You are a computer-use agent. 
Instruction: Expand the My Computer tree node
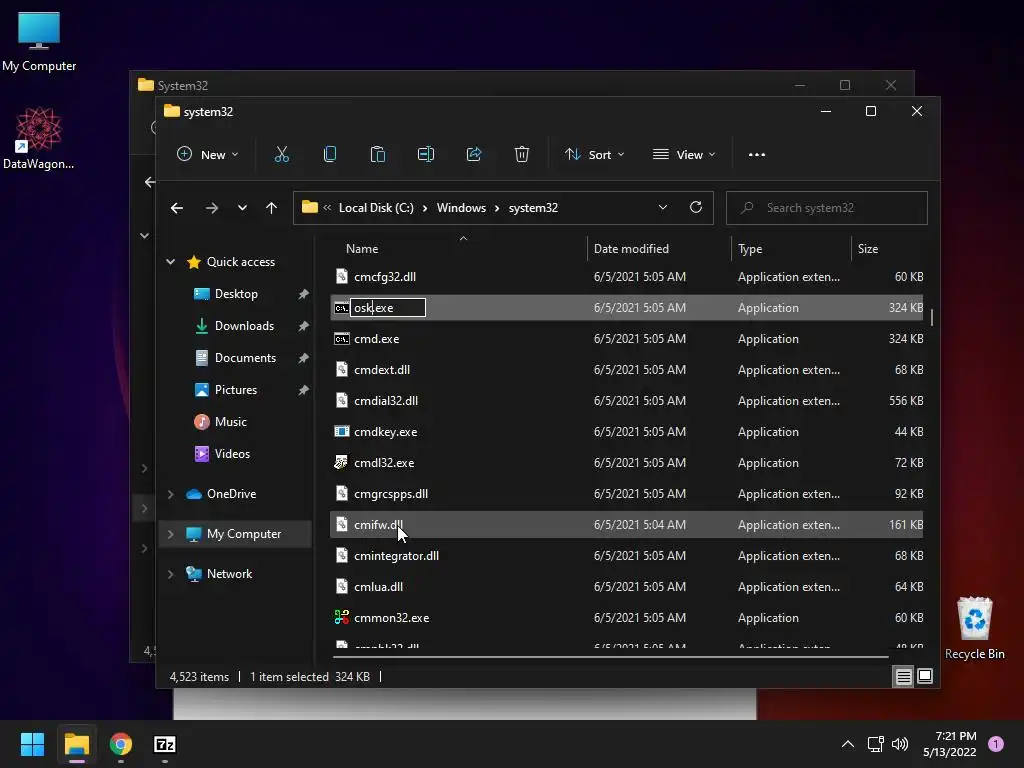[x=170, y=534]
